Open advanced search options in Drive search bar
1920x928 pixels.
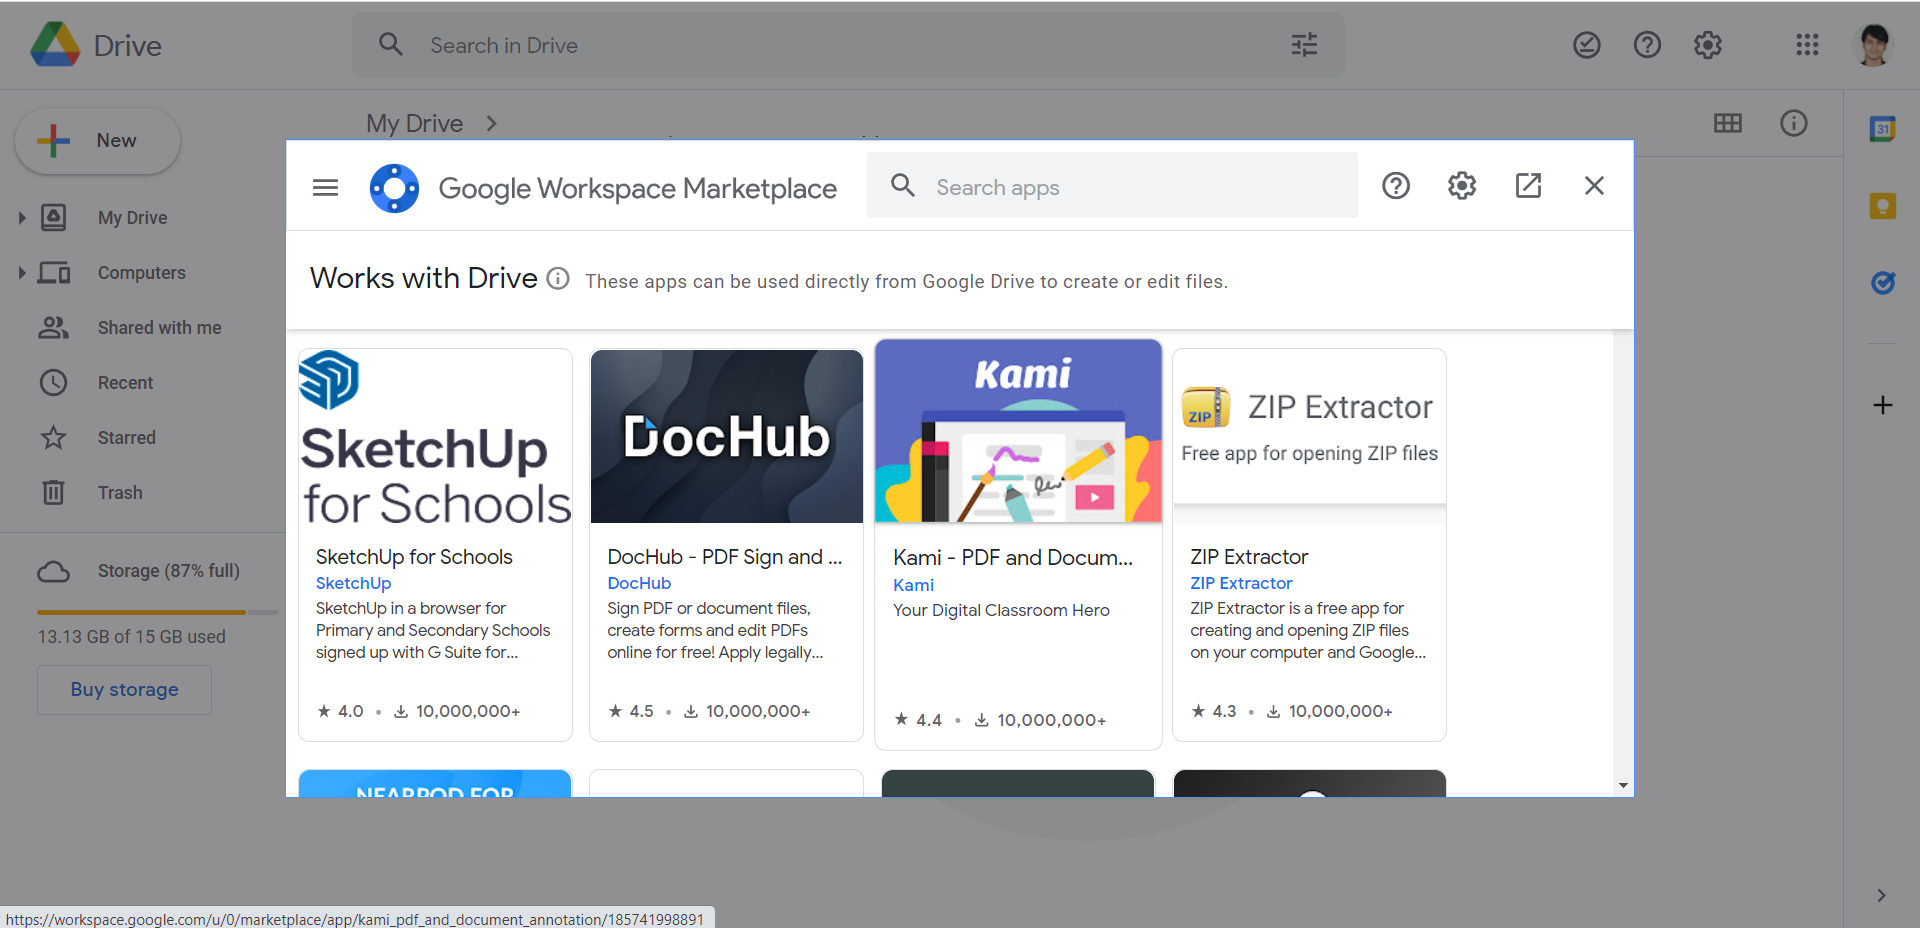pyautogui.click(x=1303, y=44)
